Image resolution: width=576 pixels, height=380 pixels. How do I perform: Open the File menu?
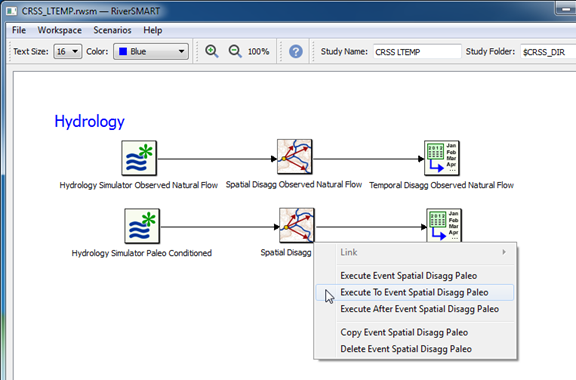pyautogui.click(x=19, y=30)
